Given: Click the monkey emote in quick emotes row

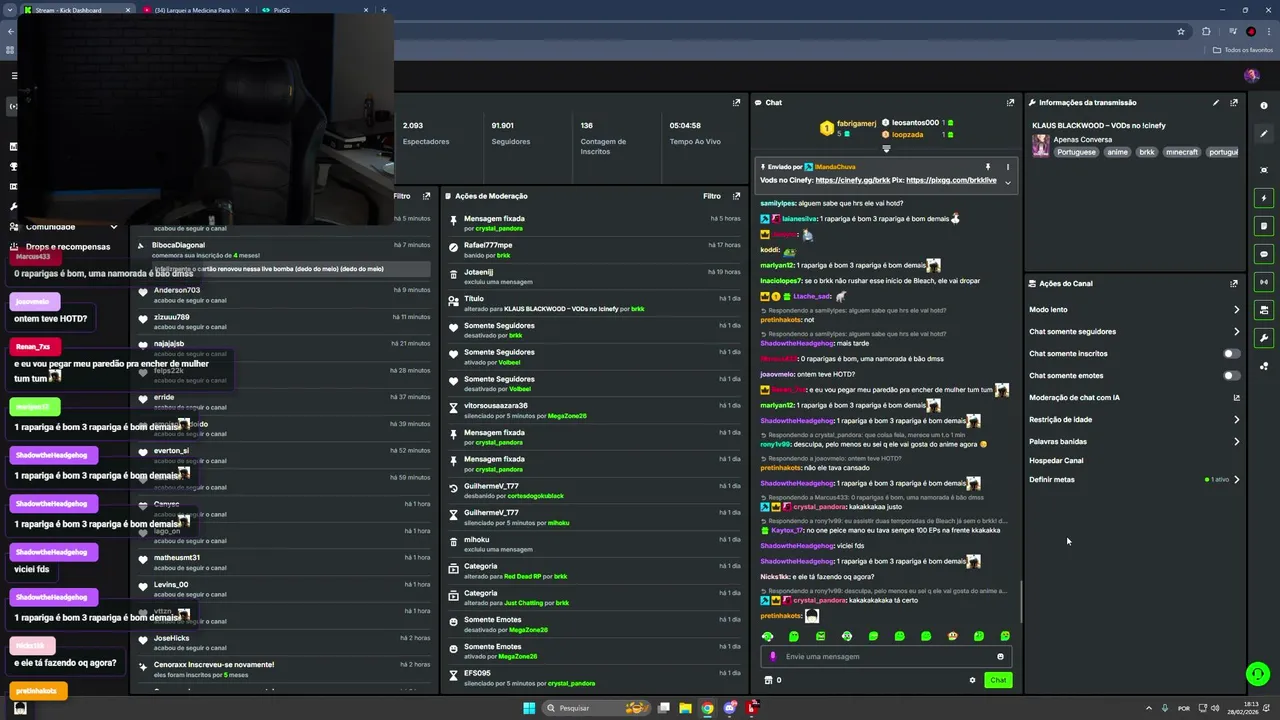Looking at the screenshot, I should (953, 636).
